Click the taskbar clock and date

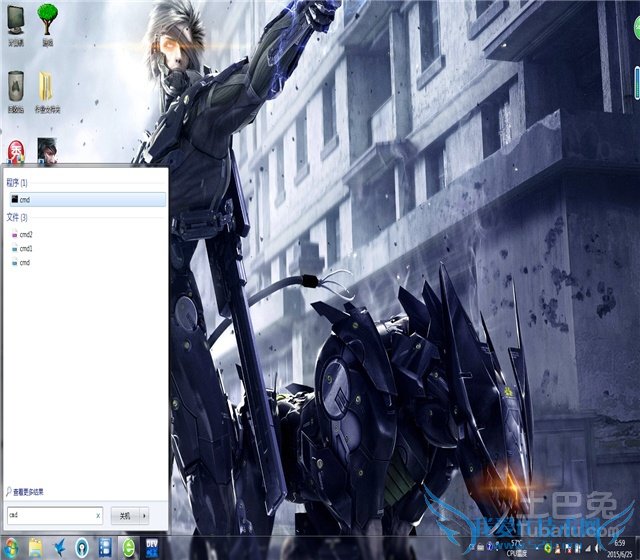pos(619,549)
